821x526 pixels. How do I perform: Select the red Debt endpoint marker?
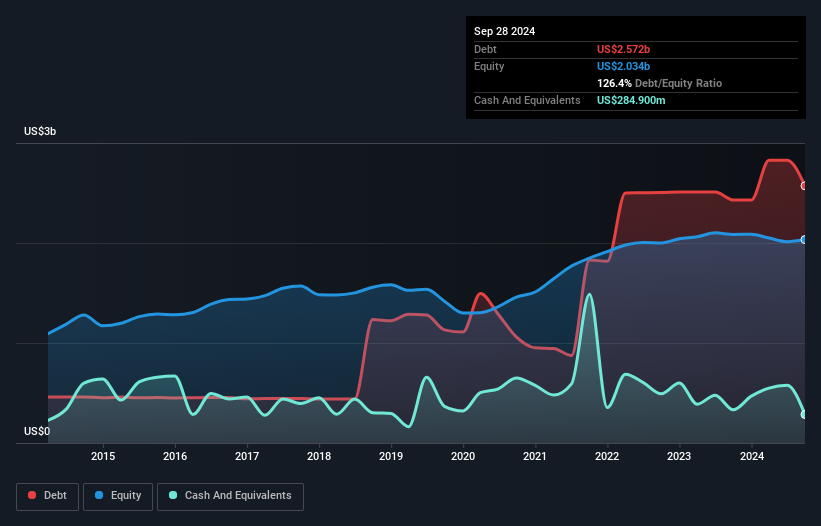(804, 186)
